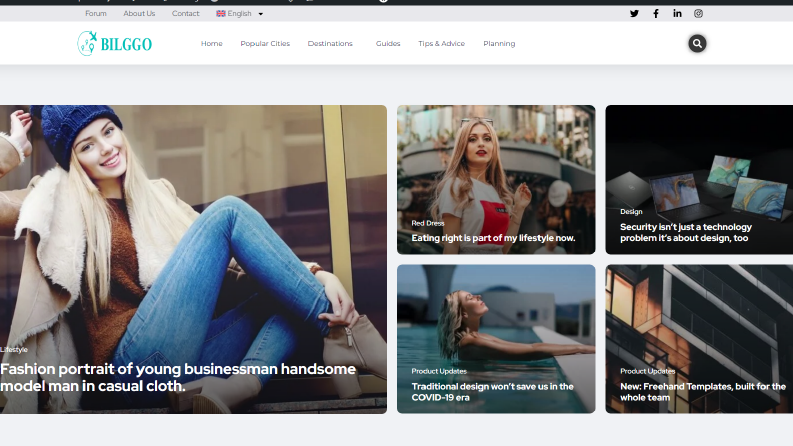Viewport: 793px width, 446px height.
Task: Open the Twitter social icon
Action: pos(634,14)
